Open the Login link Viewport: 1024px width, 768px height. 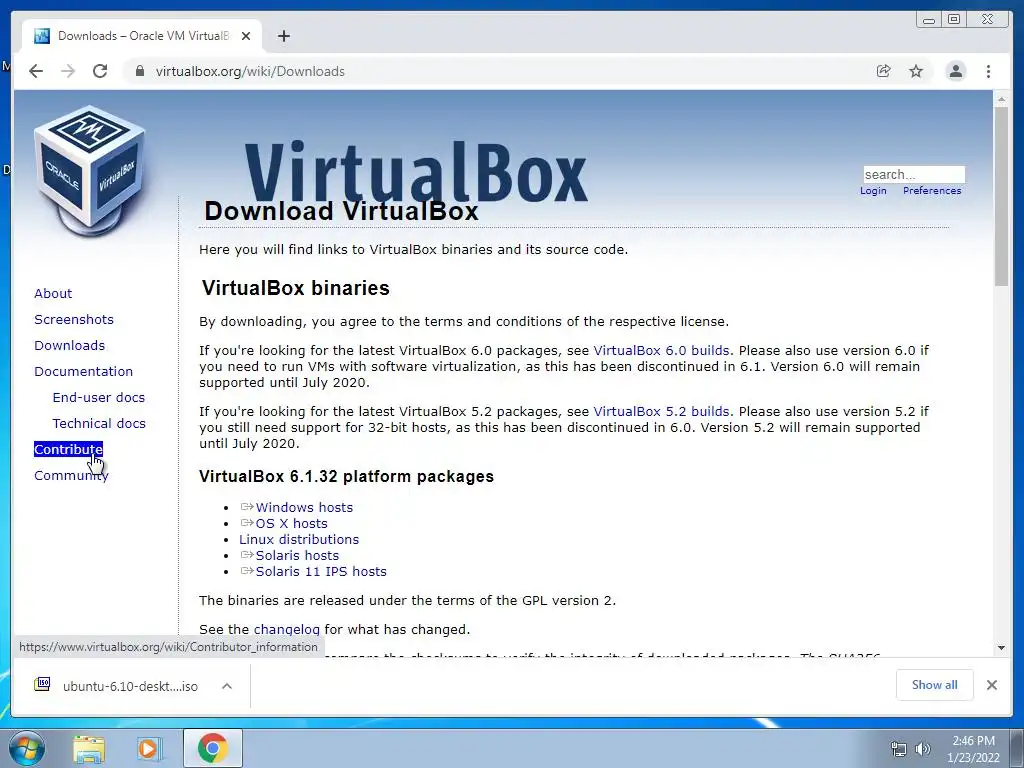873,191
